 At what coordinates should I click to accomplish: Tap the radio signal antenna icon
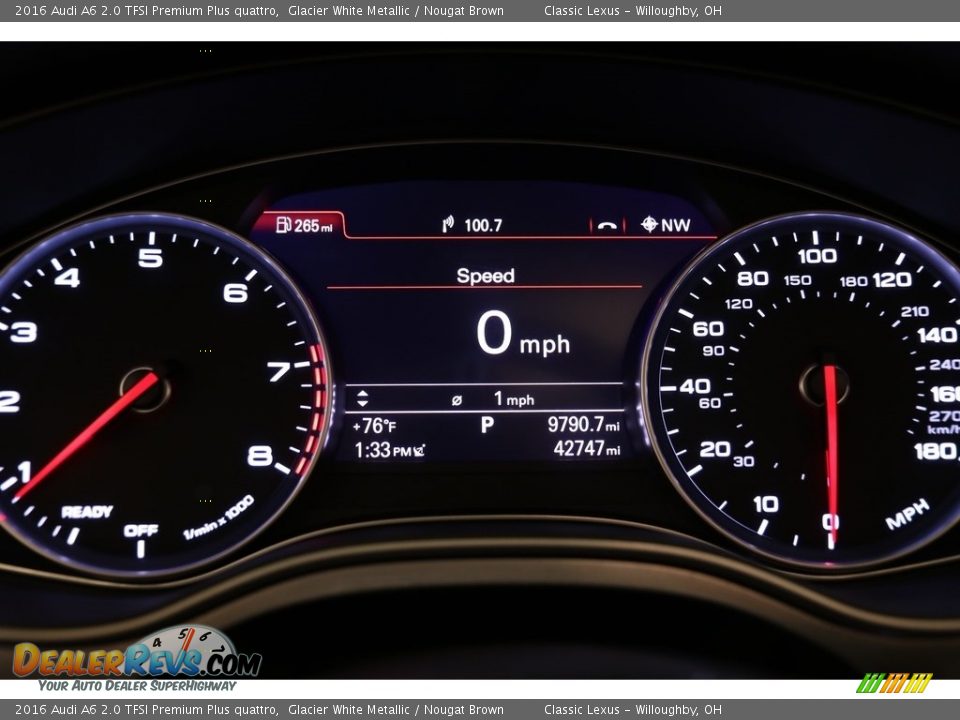(x=448, y=225)
